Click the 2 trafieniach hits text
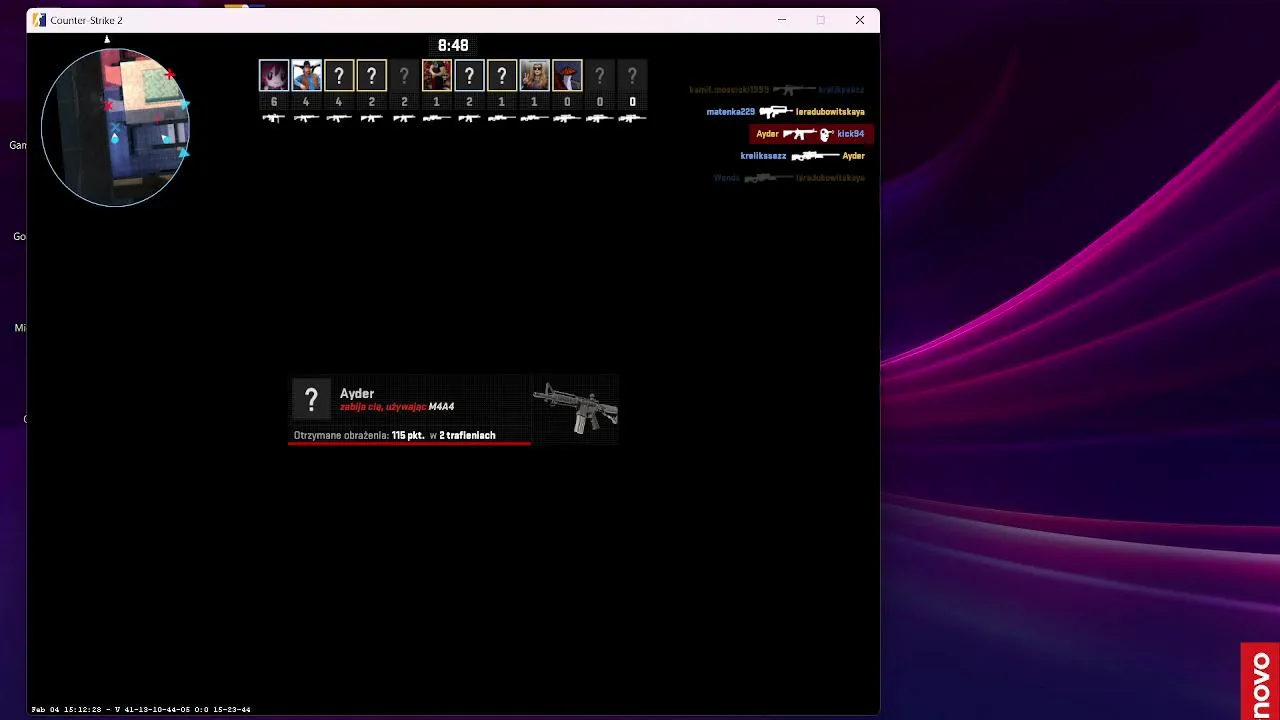Viewport: 1280px width, 720px height. (x=467, y=436)
